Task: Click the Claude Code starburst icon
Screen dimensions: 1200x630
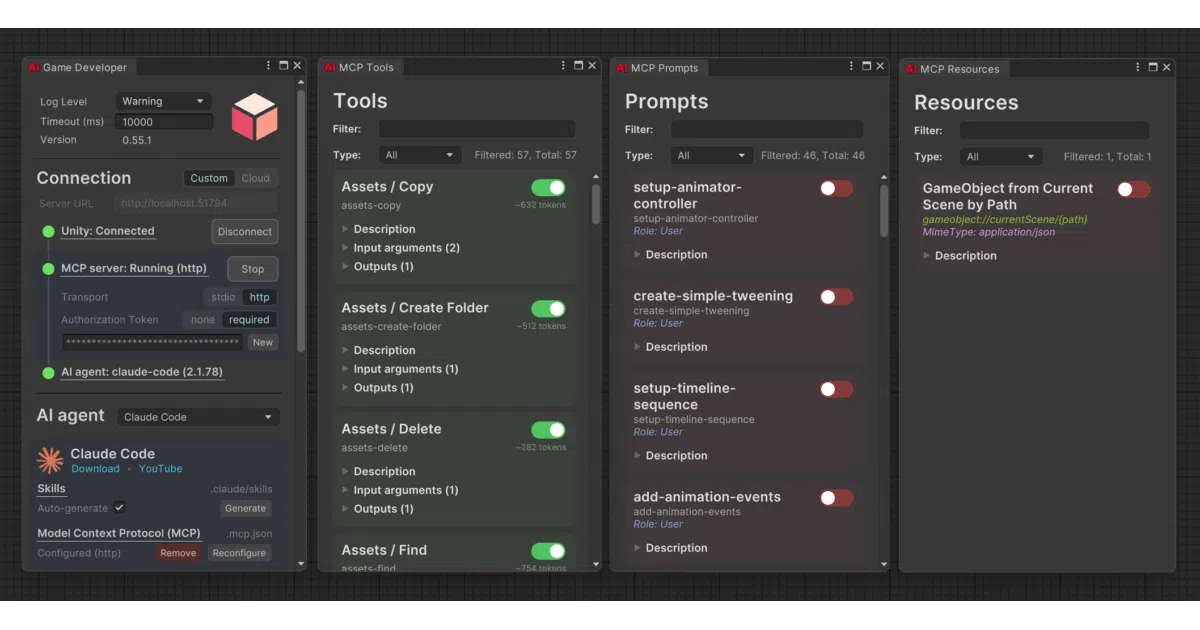Action: (50, 460)
